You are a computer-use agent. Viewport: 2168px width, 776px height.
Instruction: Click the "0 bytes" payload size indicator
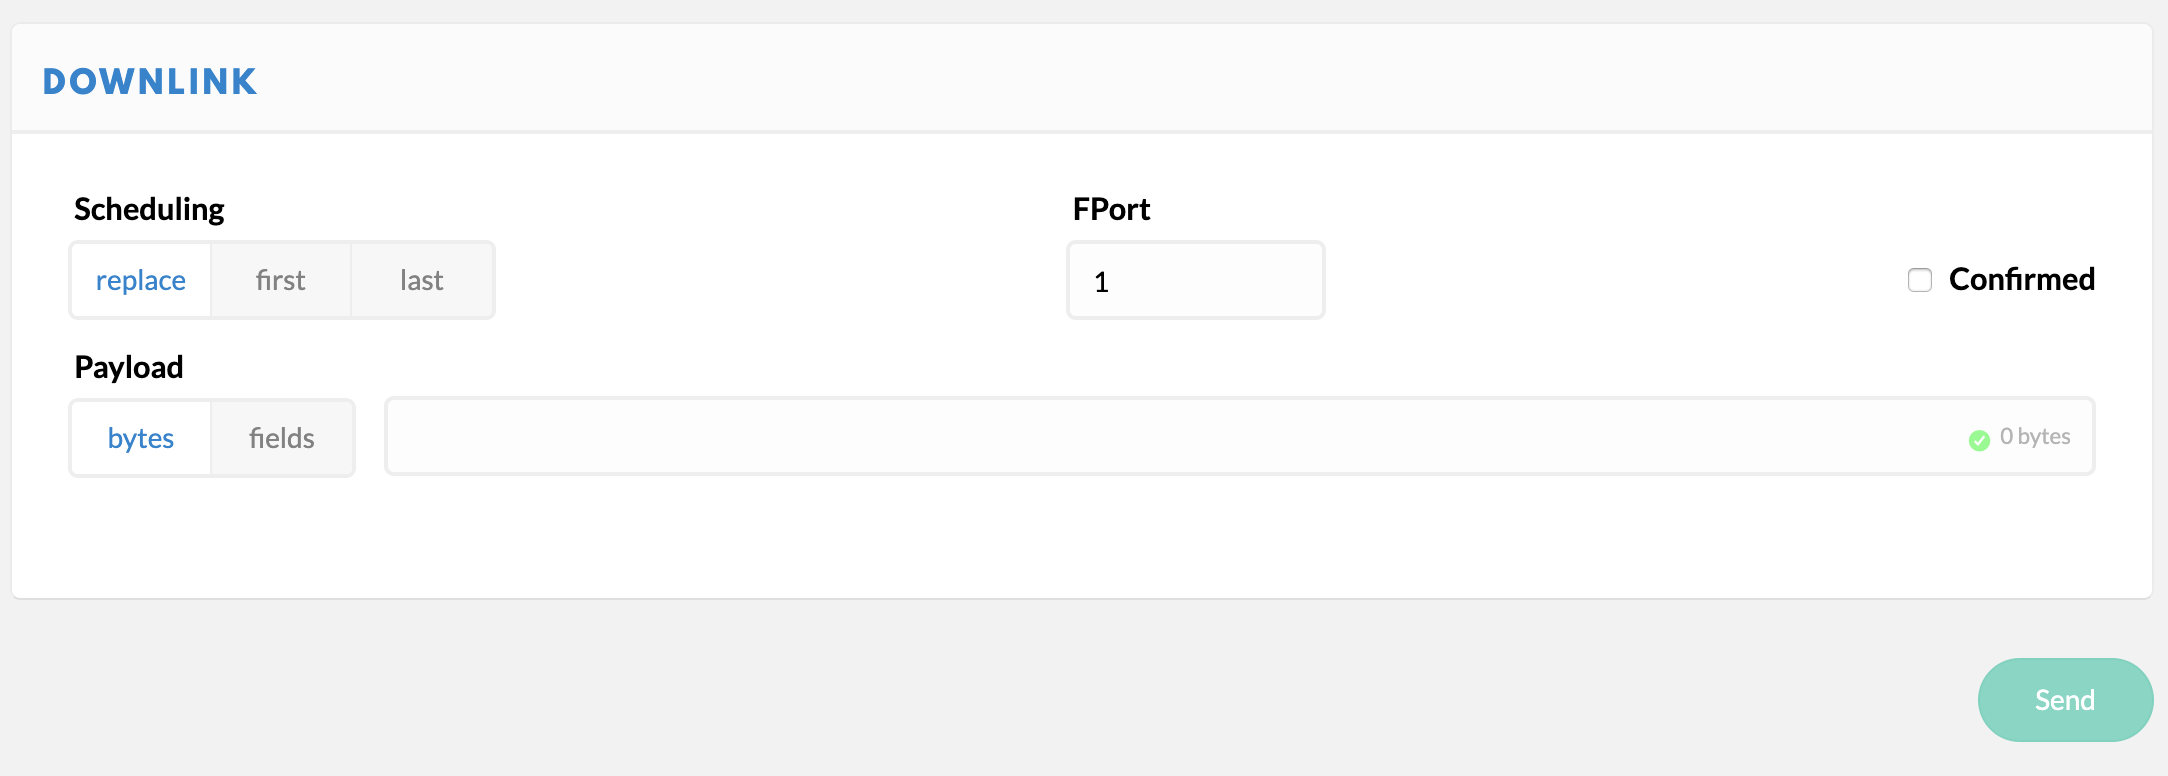coord(2034,437)
